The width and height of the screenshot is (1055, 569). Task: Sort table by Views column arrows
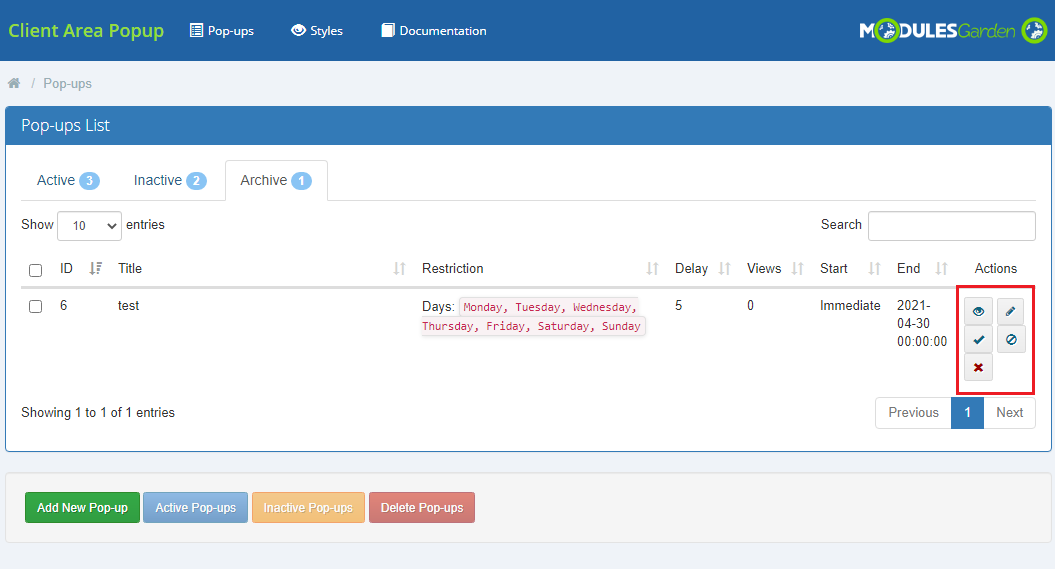(797, 269)
